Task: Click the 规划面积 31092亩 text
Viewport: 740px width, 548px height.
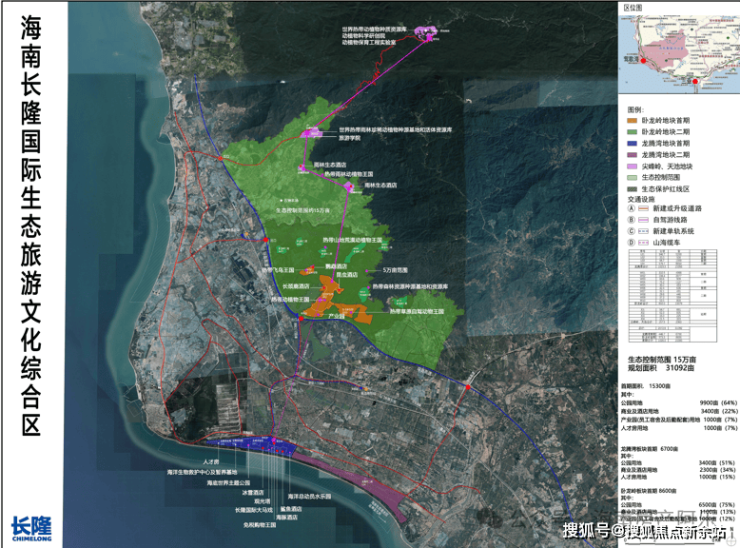Action: pos(660,368)
